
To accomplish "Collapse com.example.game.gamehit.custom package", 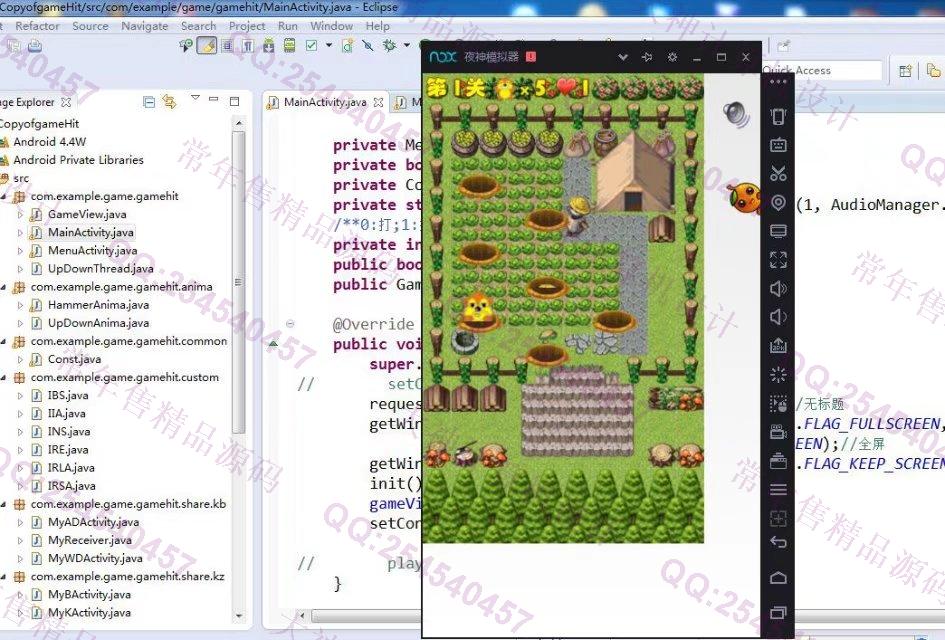I will (3, 377).
